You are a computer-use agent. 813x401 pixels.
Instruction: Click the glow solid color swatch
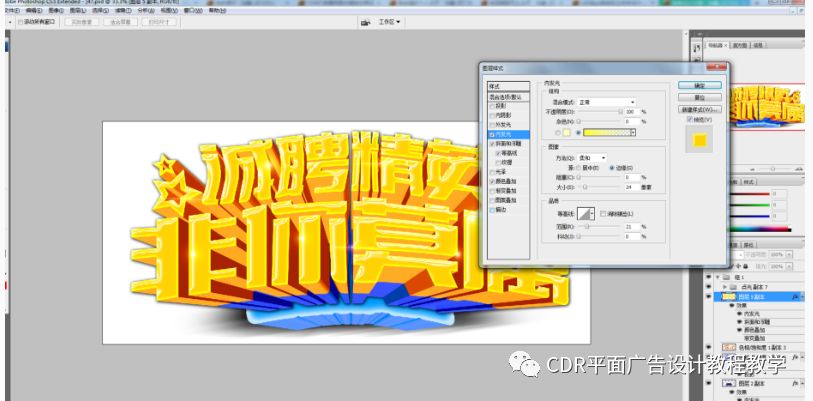(x=567, y=133)
